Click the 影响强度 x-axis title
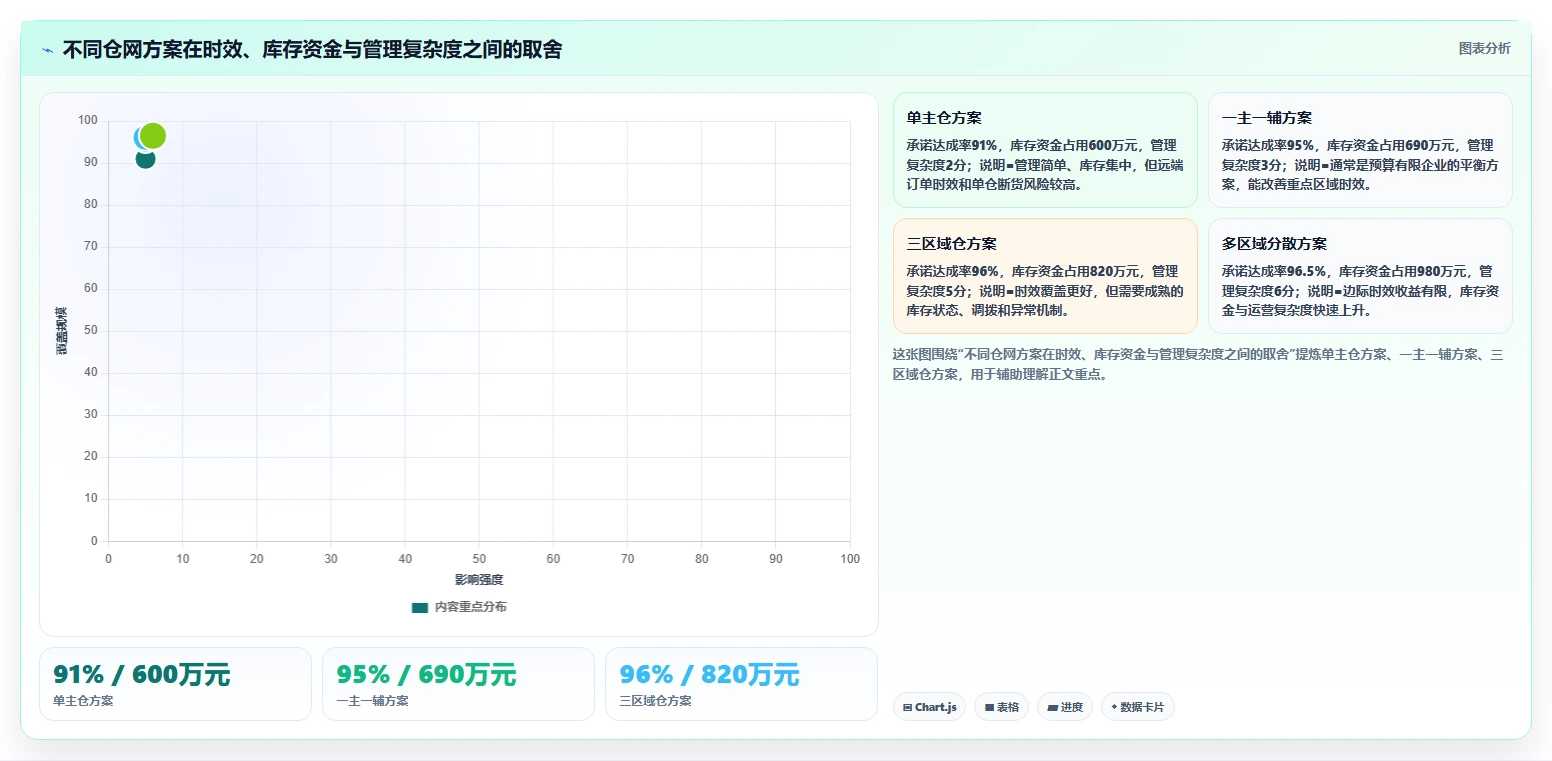The height and width of the screenshot is (761, 1552). tap(479, 580)
